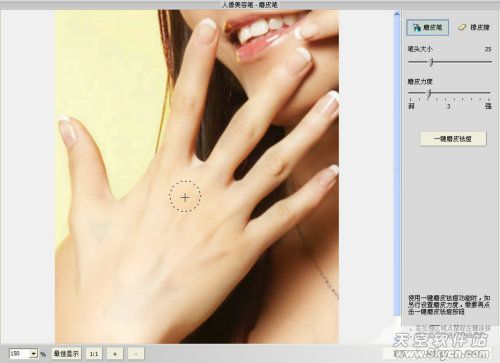Apply brush on the thumb's fingernail
The image size is (500, 363).
68,130
